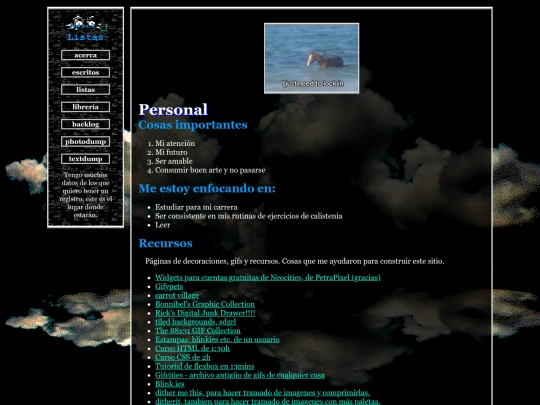Click the horse in water GIF

(312, 58)
